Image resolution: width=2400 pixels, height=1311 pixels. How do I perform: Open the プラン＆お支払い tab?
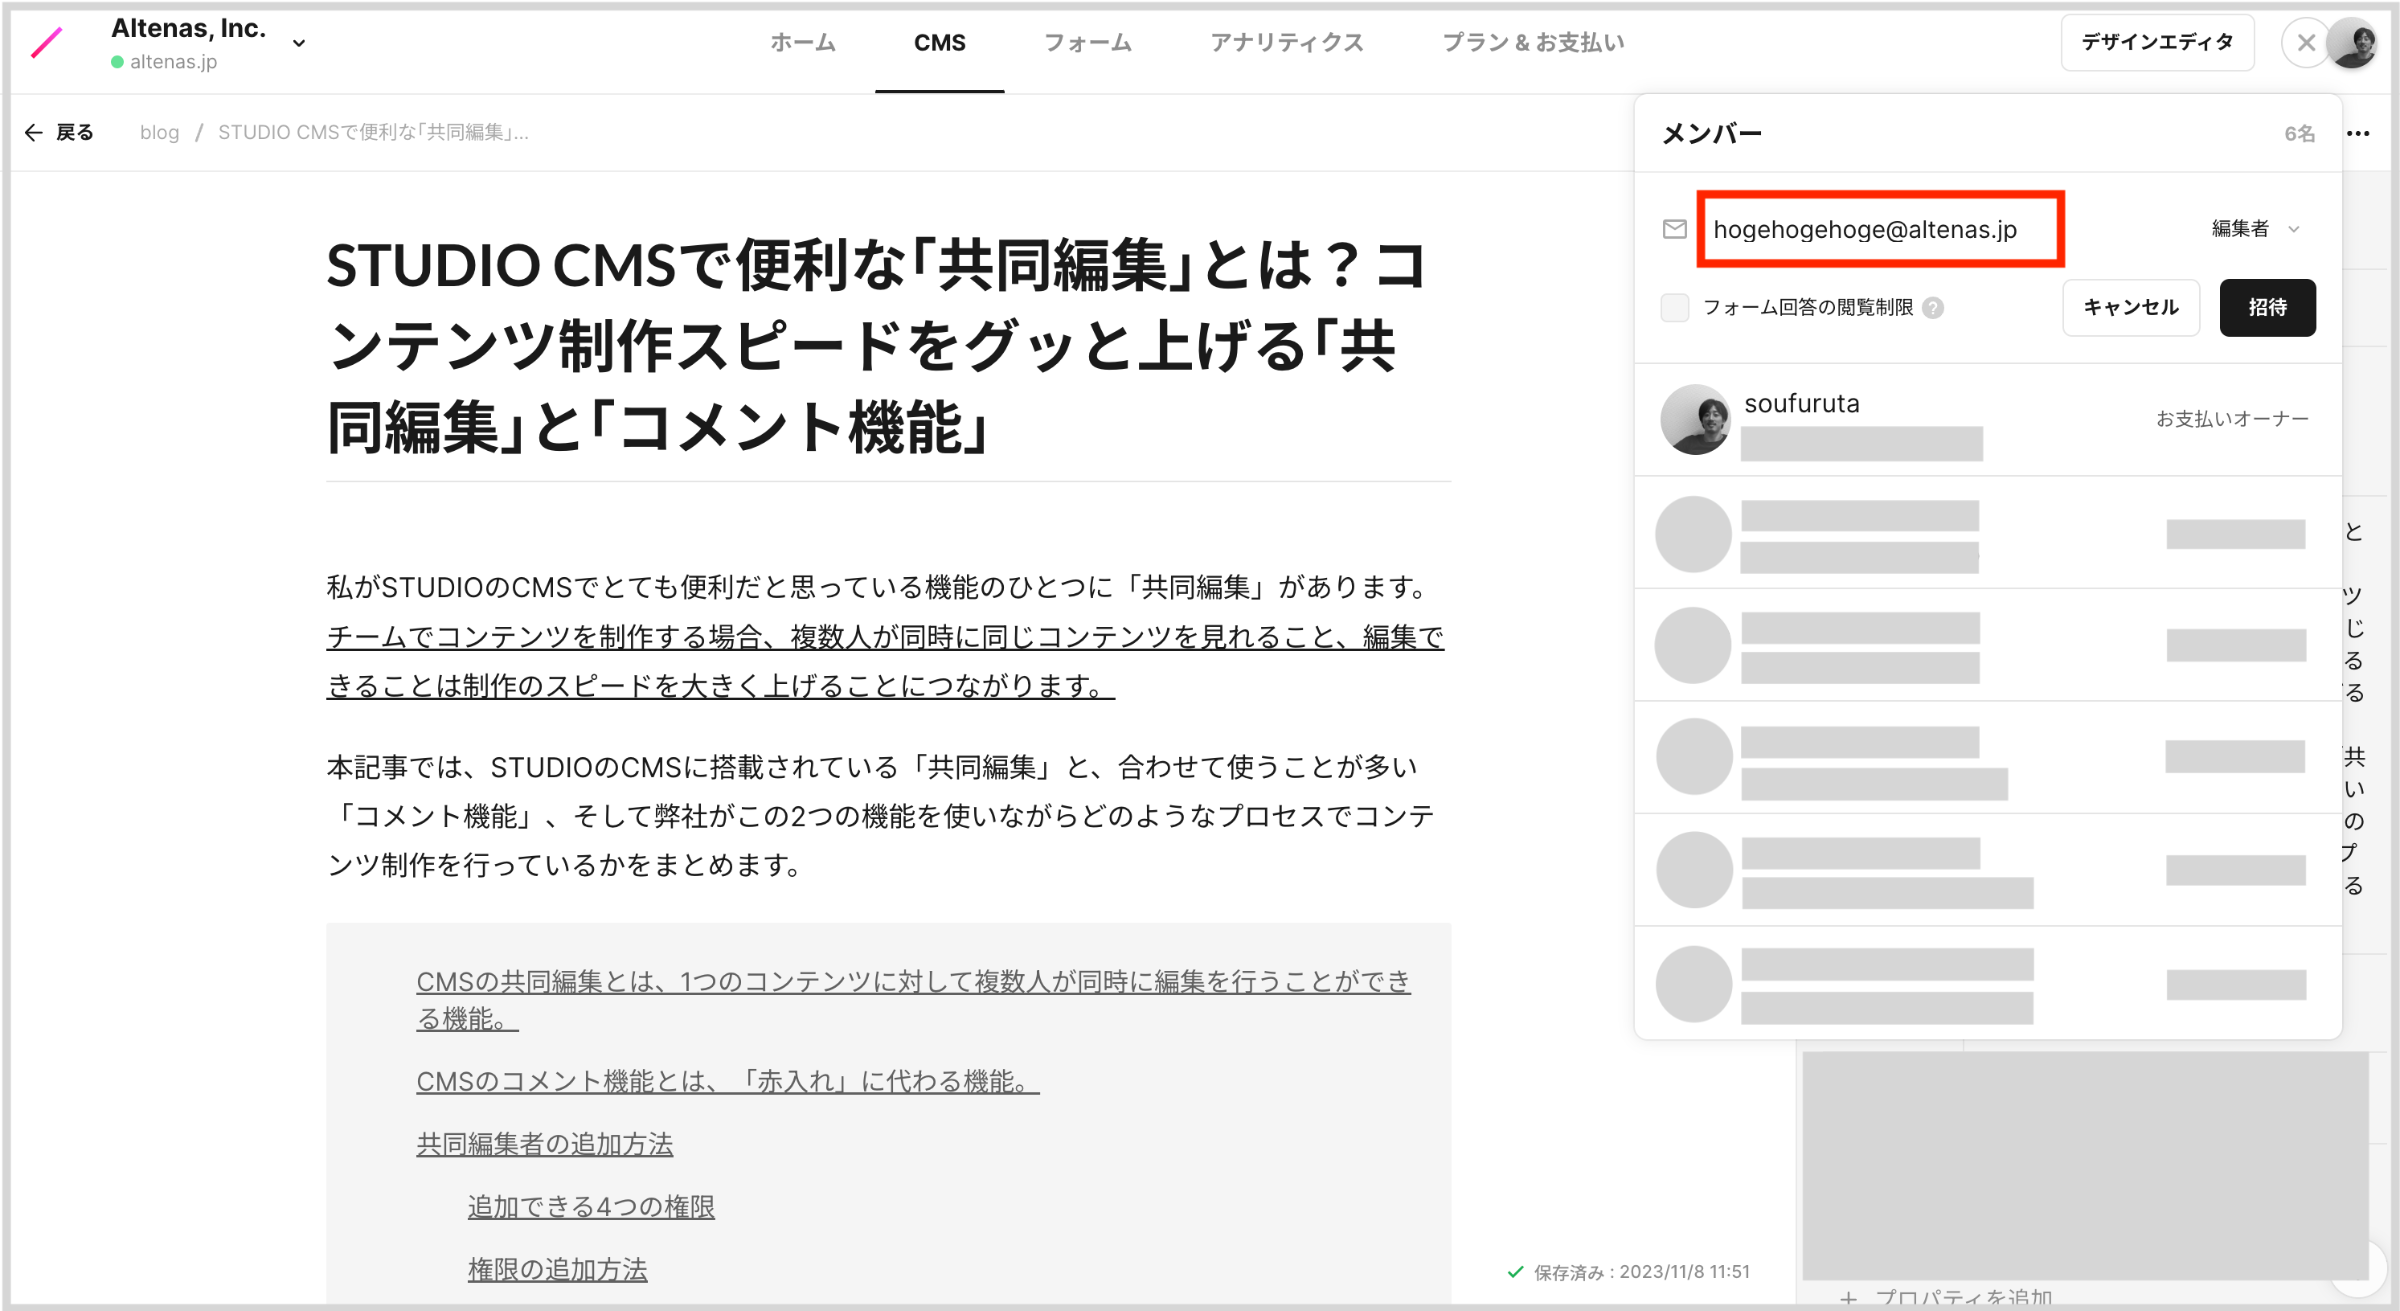(1533, 42)
